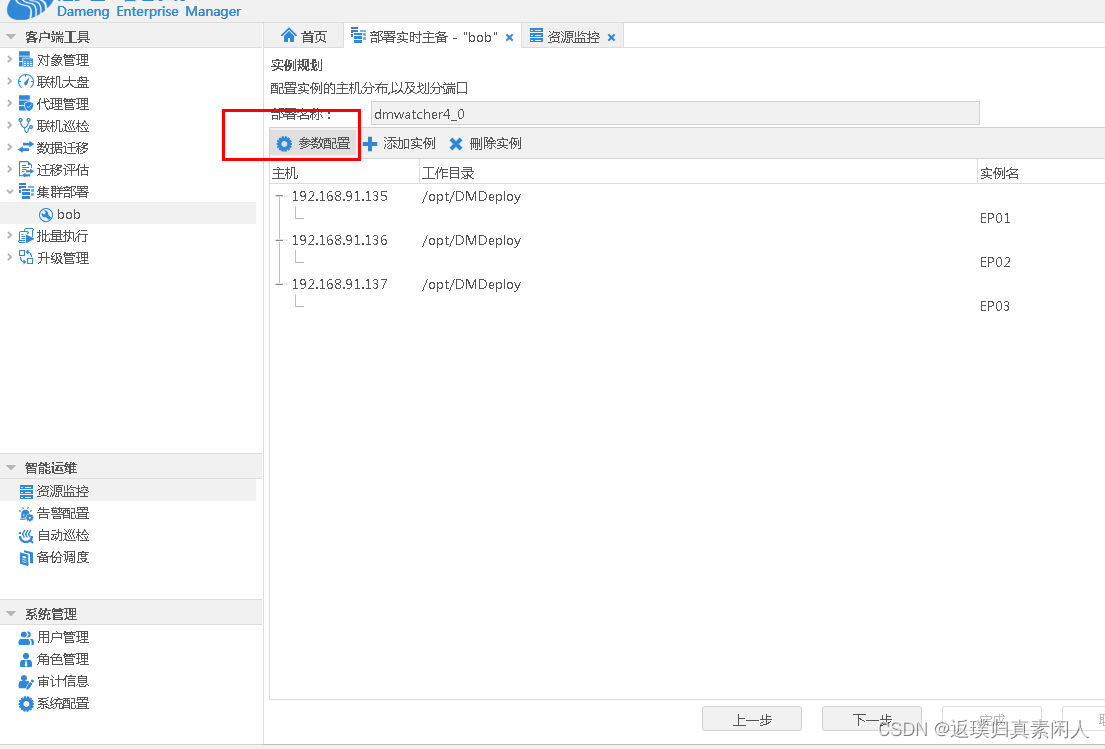Click the 下一步 next button
1105x749 pixels.
872,719
